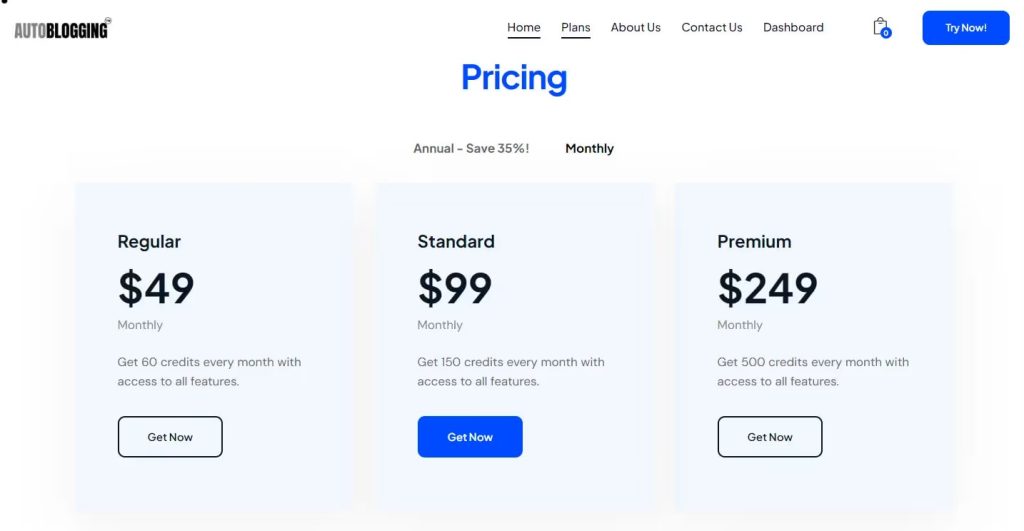Click the $49 price

156,289
